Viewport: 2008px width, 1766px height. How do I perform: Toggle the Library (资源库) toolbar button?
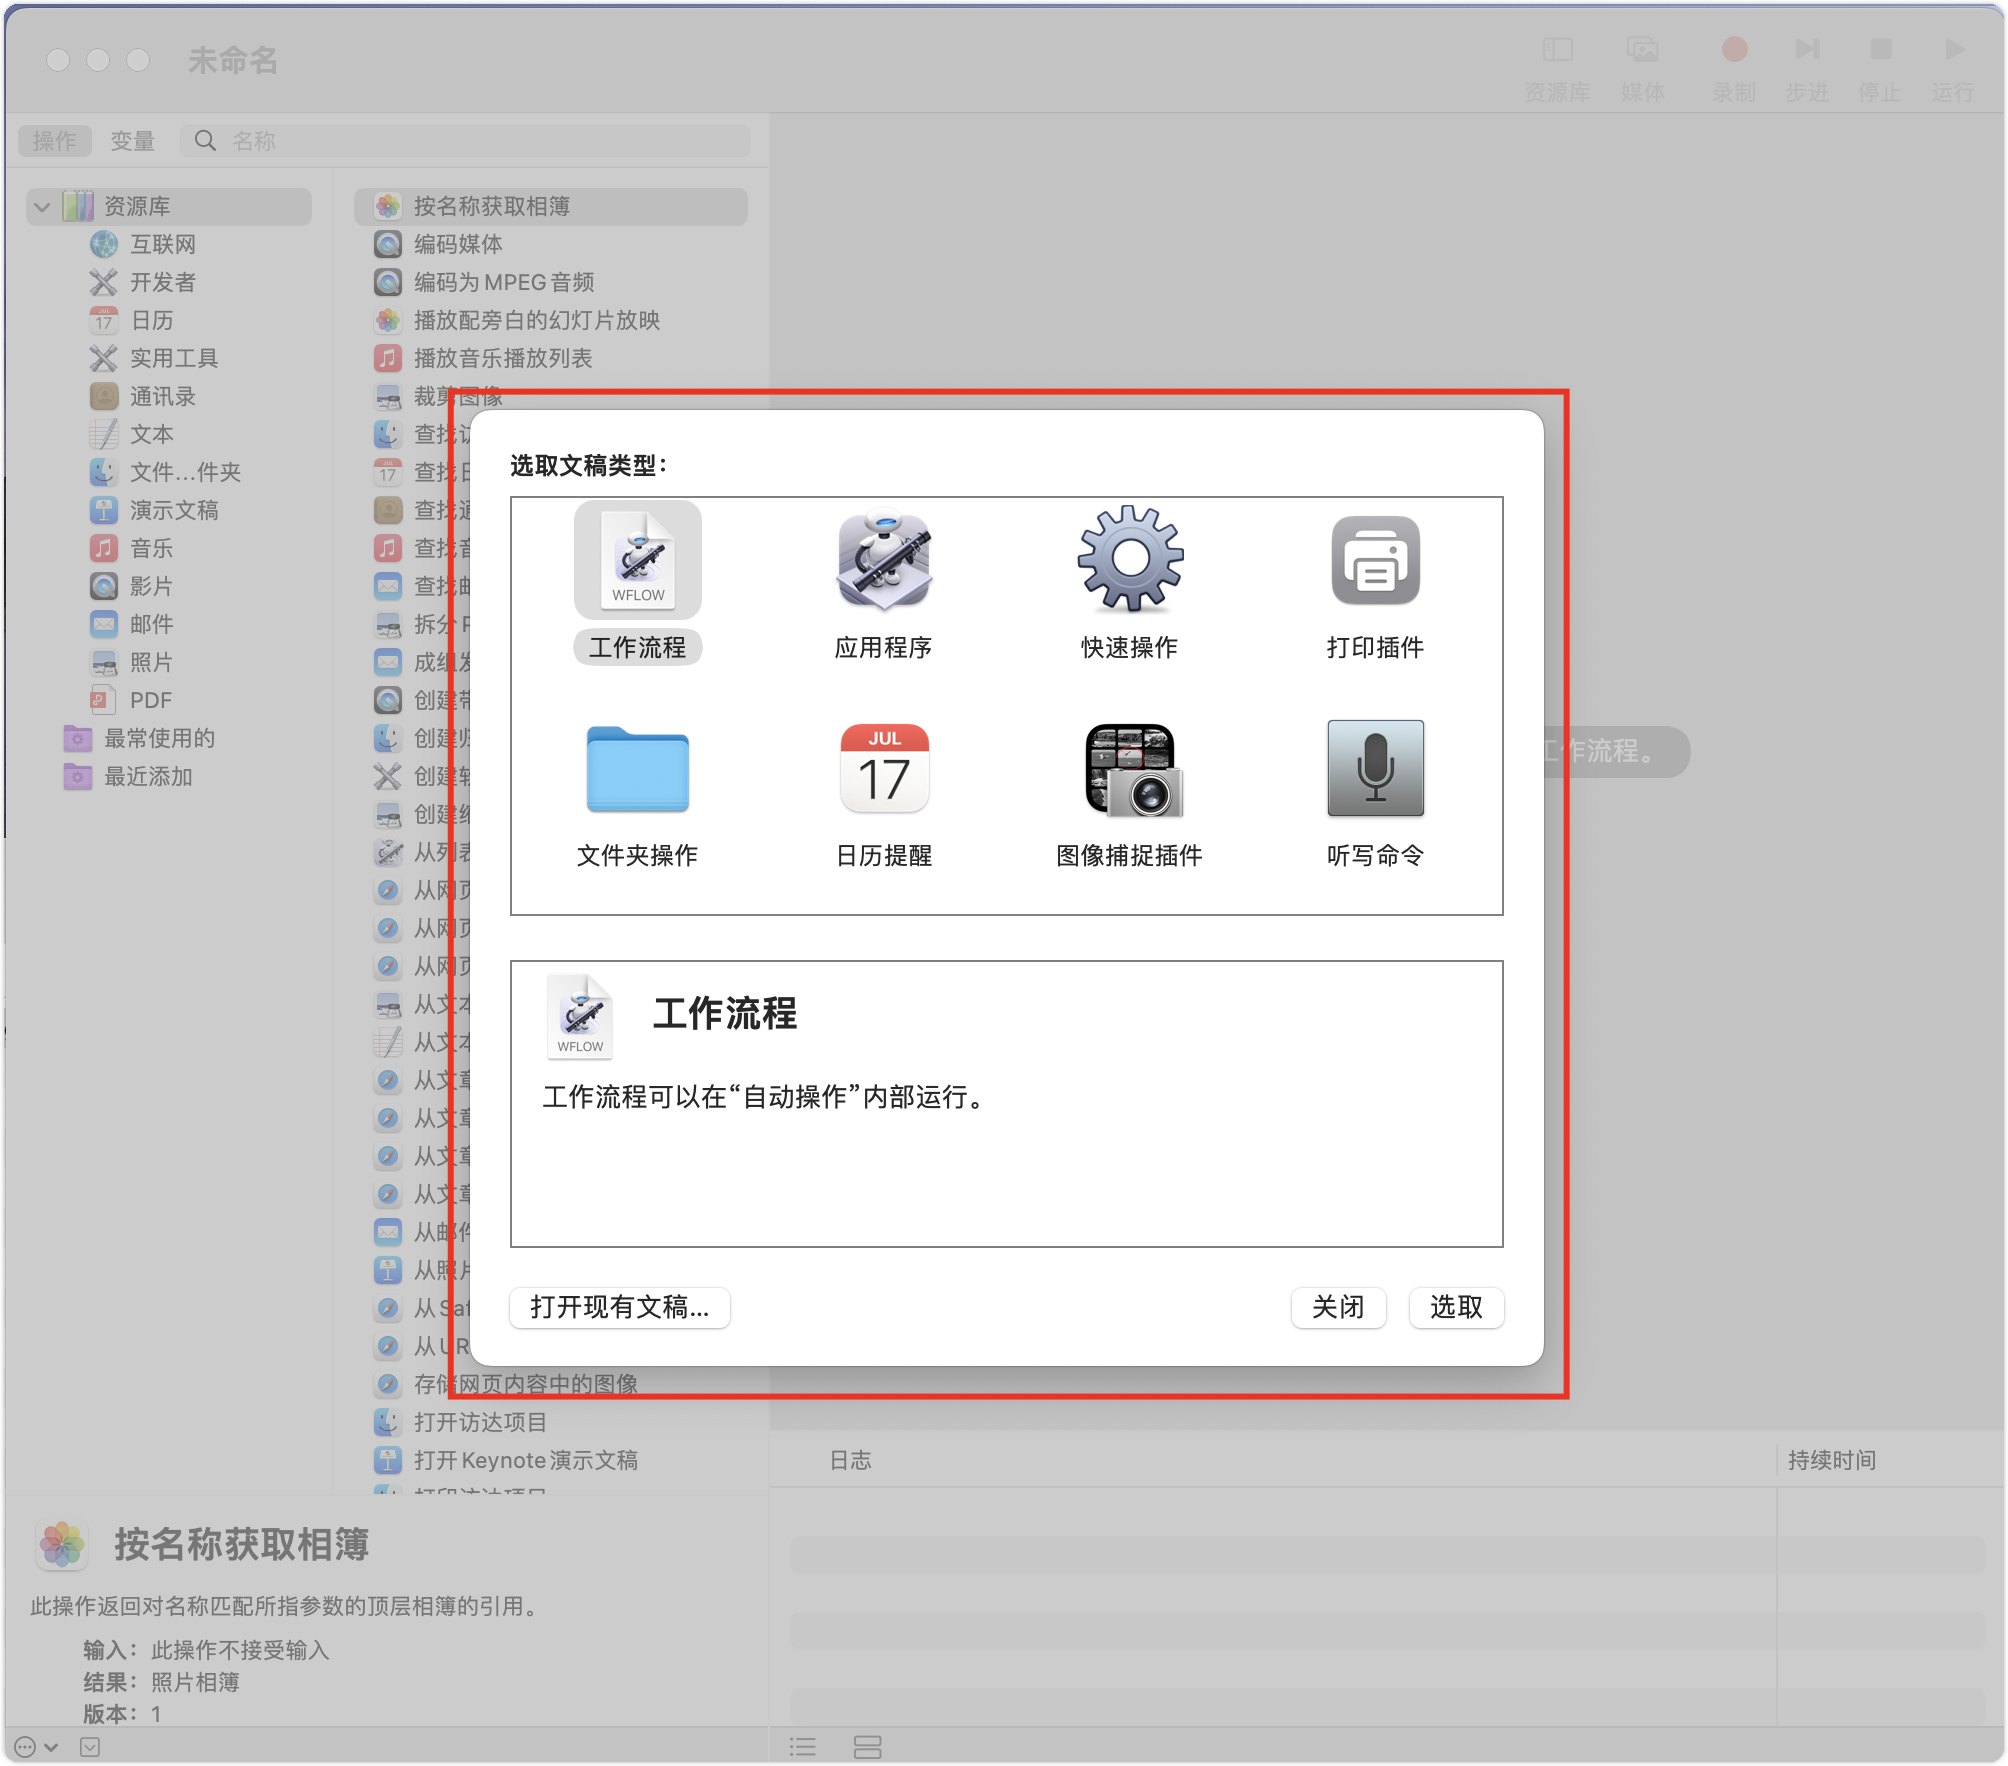pos(1557,50)
